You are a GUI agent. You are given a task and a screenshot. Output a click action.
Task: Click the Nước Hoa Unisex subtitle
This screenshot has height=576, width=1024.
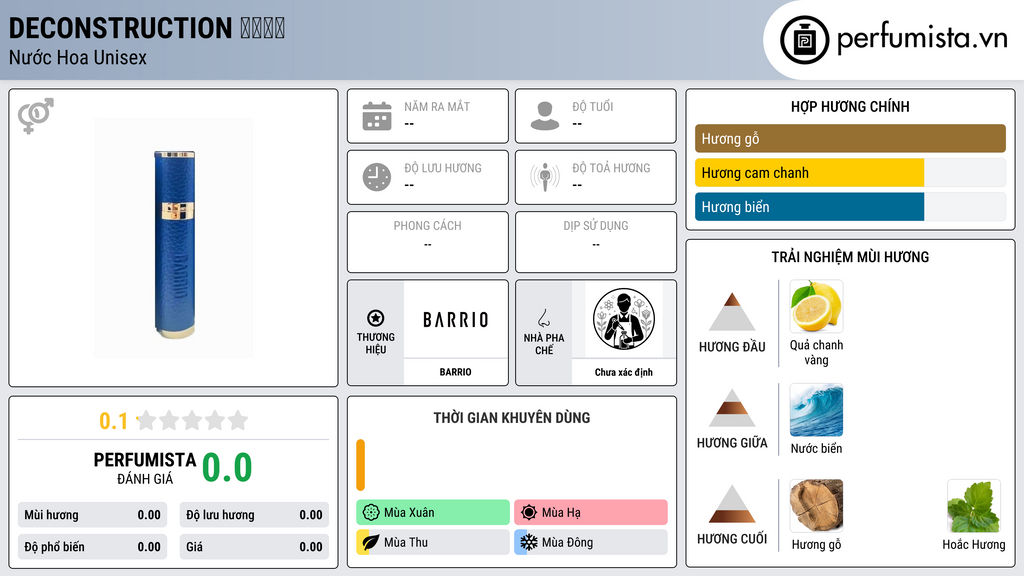coord(78,57)
